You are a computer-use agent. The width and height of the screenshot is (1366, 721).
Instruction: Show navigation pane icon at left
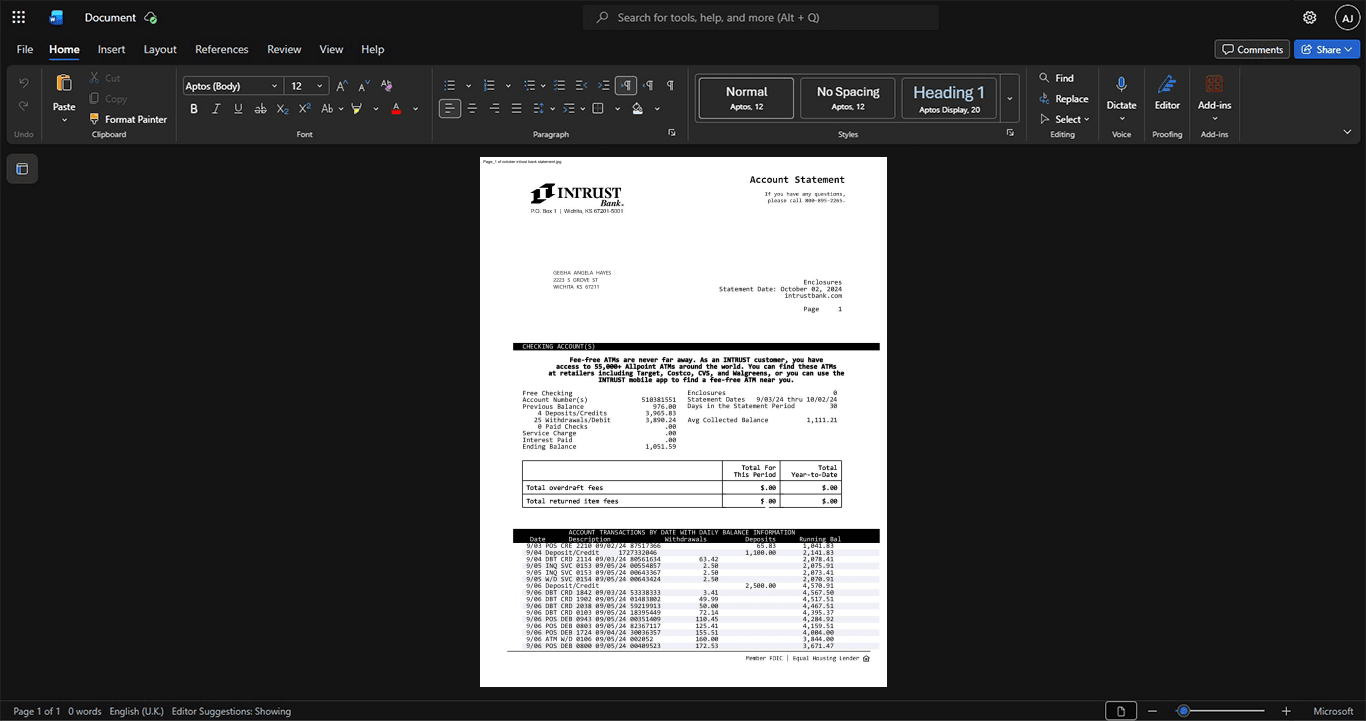click(x=22, y=169)
